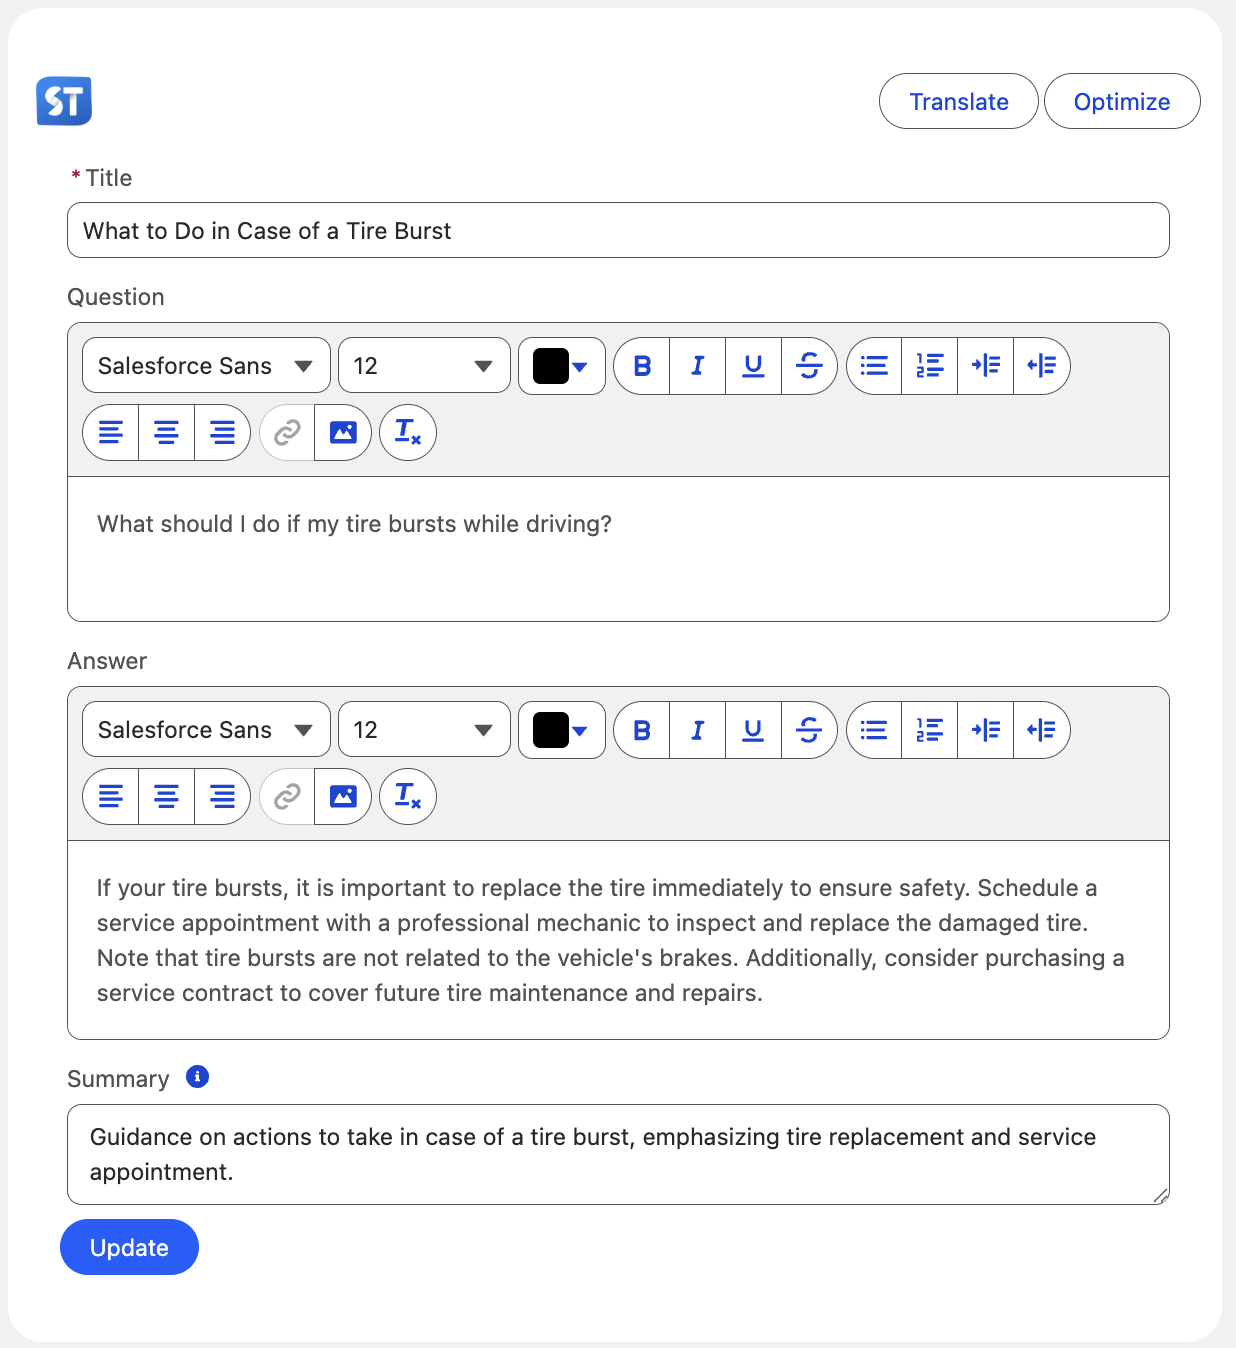Insert bulleted list in Answer editor
This screenshot has height=1348, width=1236.
pyautogui.click(x=874, y=730)
